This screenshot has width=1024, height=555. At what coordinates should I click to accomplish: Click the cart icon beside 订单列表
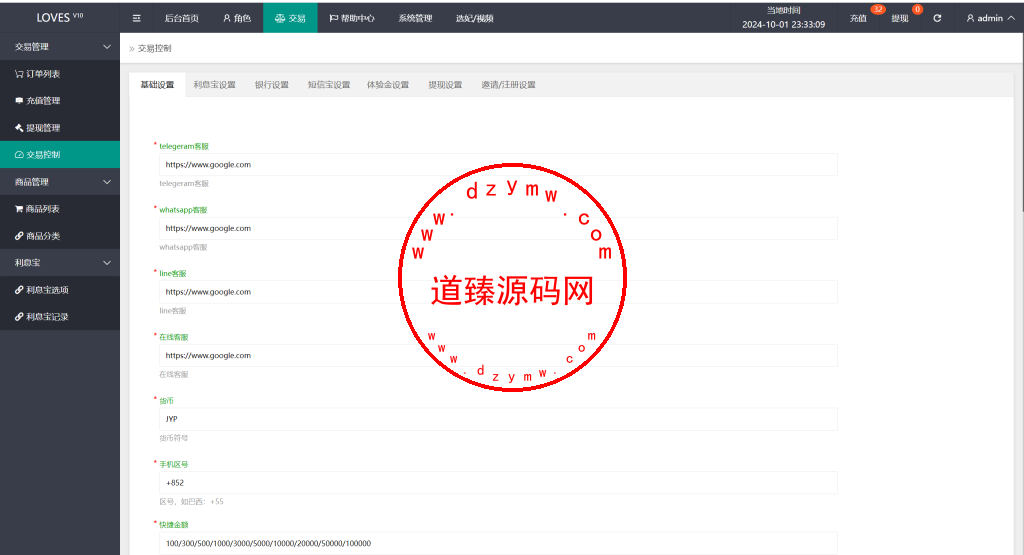pyautogui.click(x=19, y=74)
